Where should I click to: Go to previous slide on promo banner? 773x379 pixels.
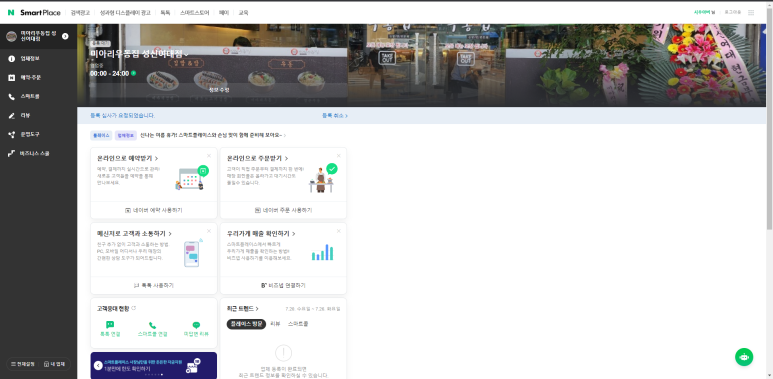(98, 365)
